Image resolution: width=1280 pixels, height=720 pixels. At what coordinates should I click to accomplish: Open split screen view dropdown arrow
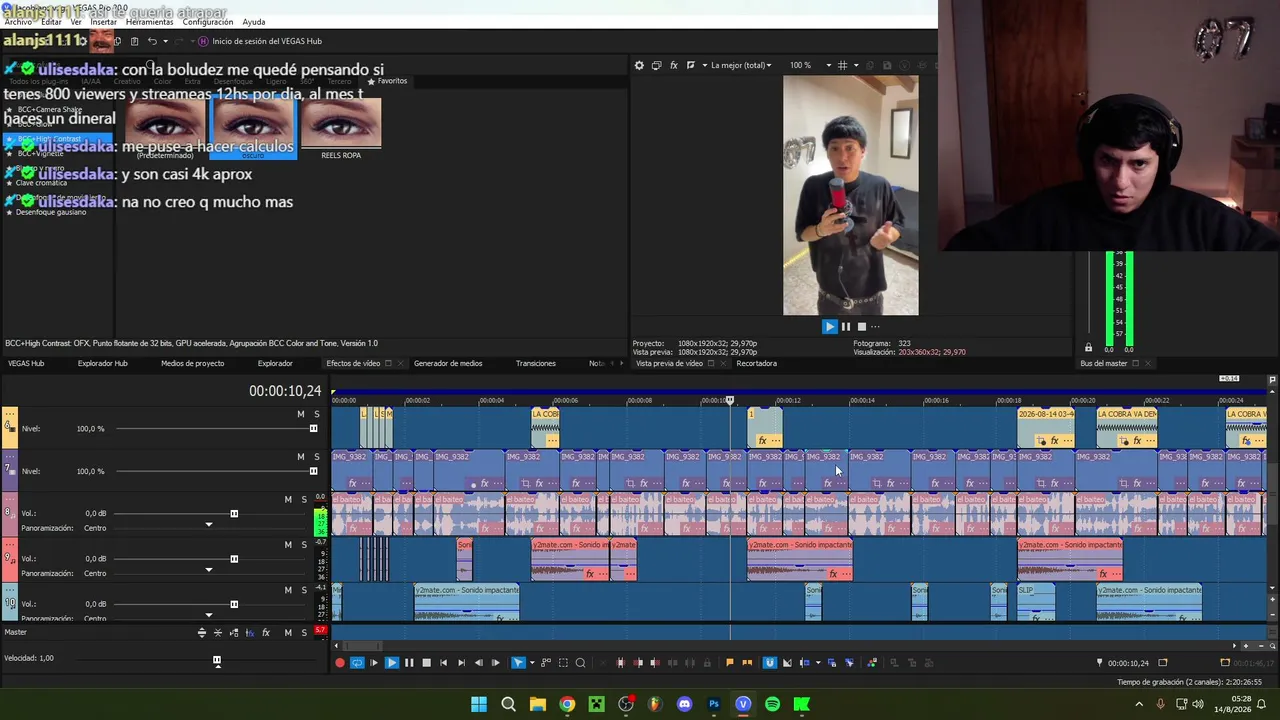704,65
